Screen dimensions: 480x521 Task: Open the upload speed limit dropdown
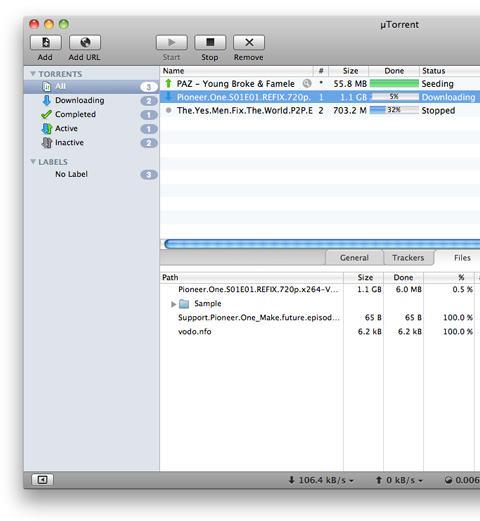point(399,480)
